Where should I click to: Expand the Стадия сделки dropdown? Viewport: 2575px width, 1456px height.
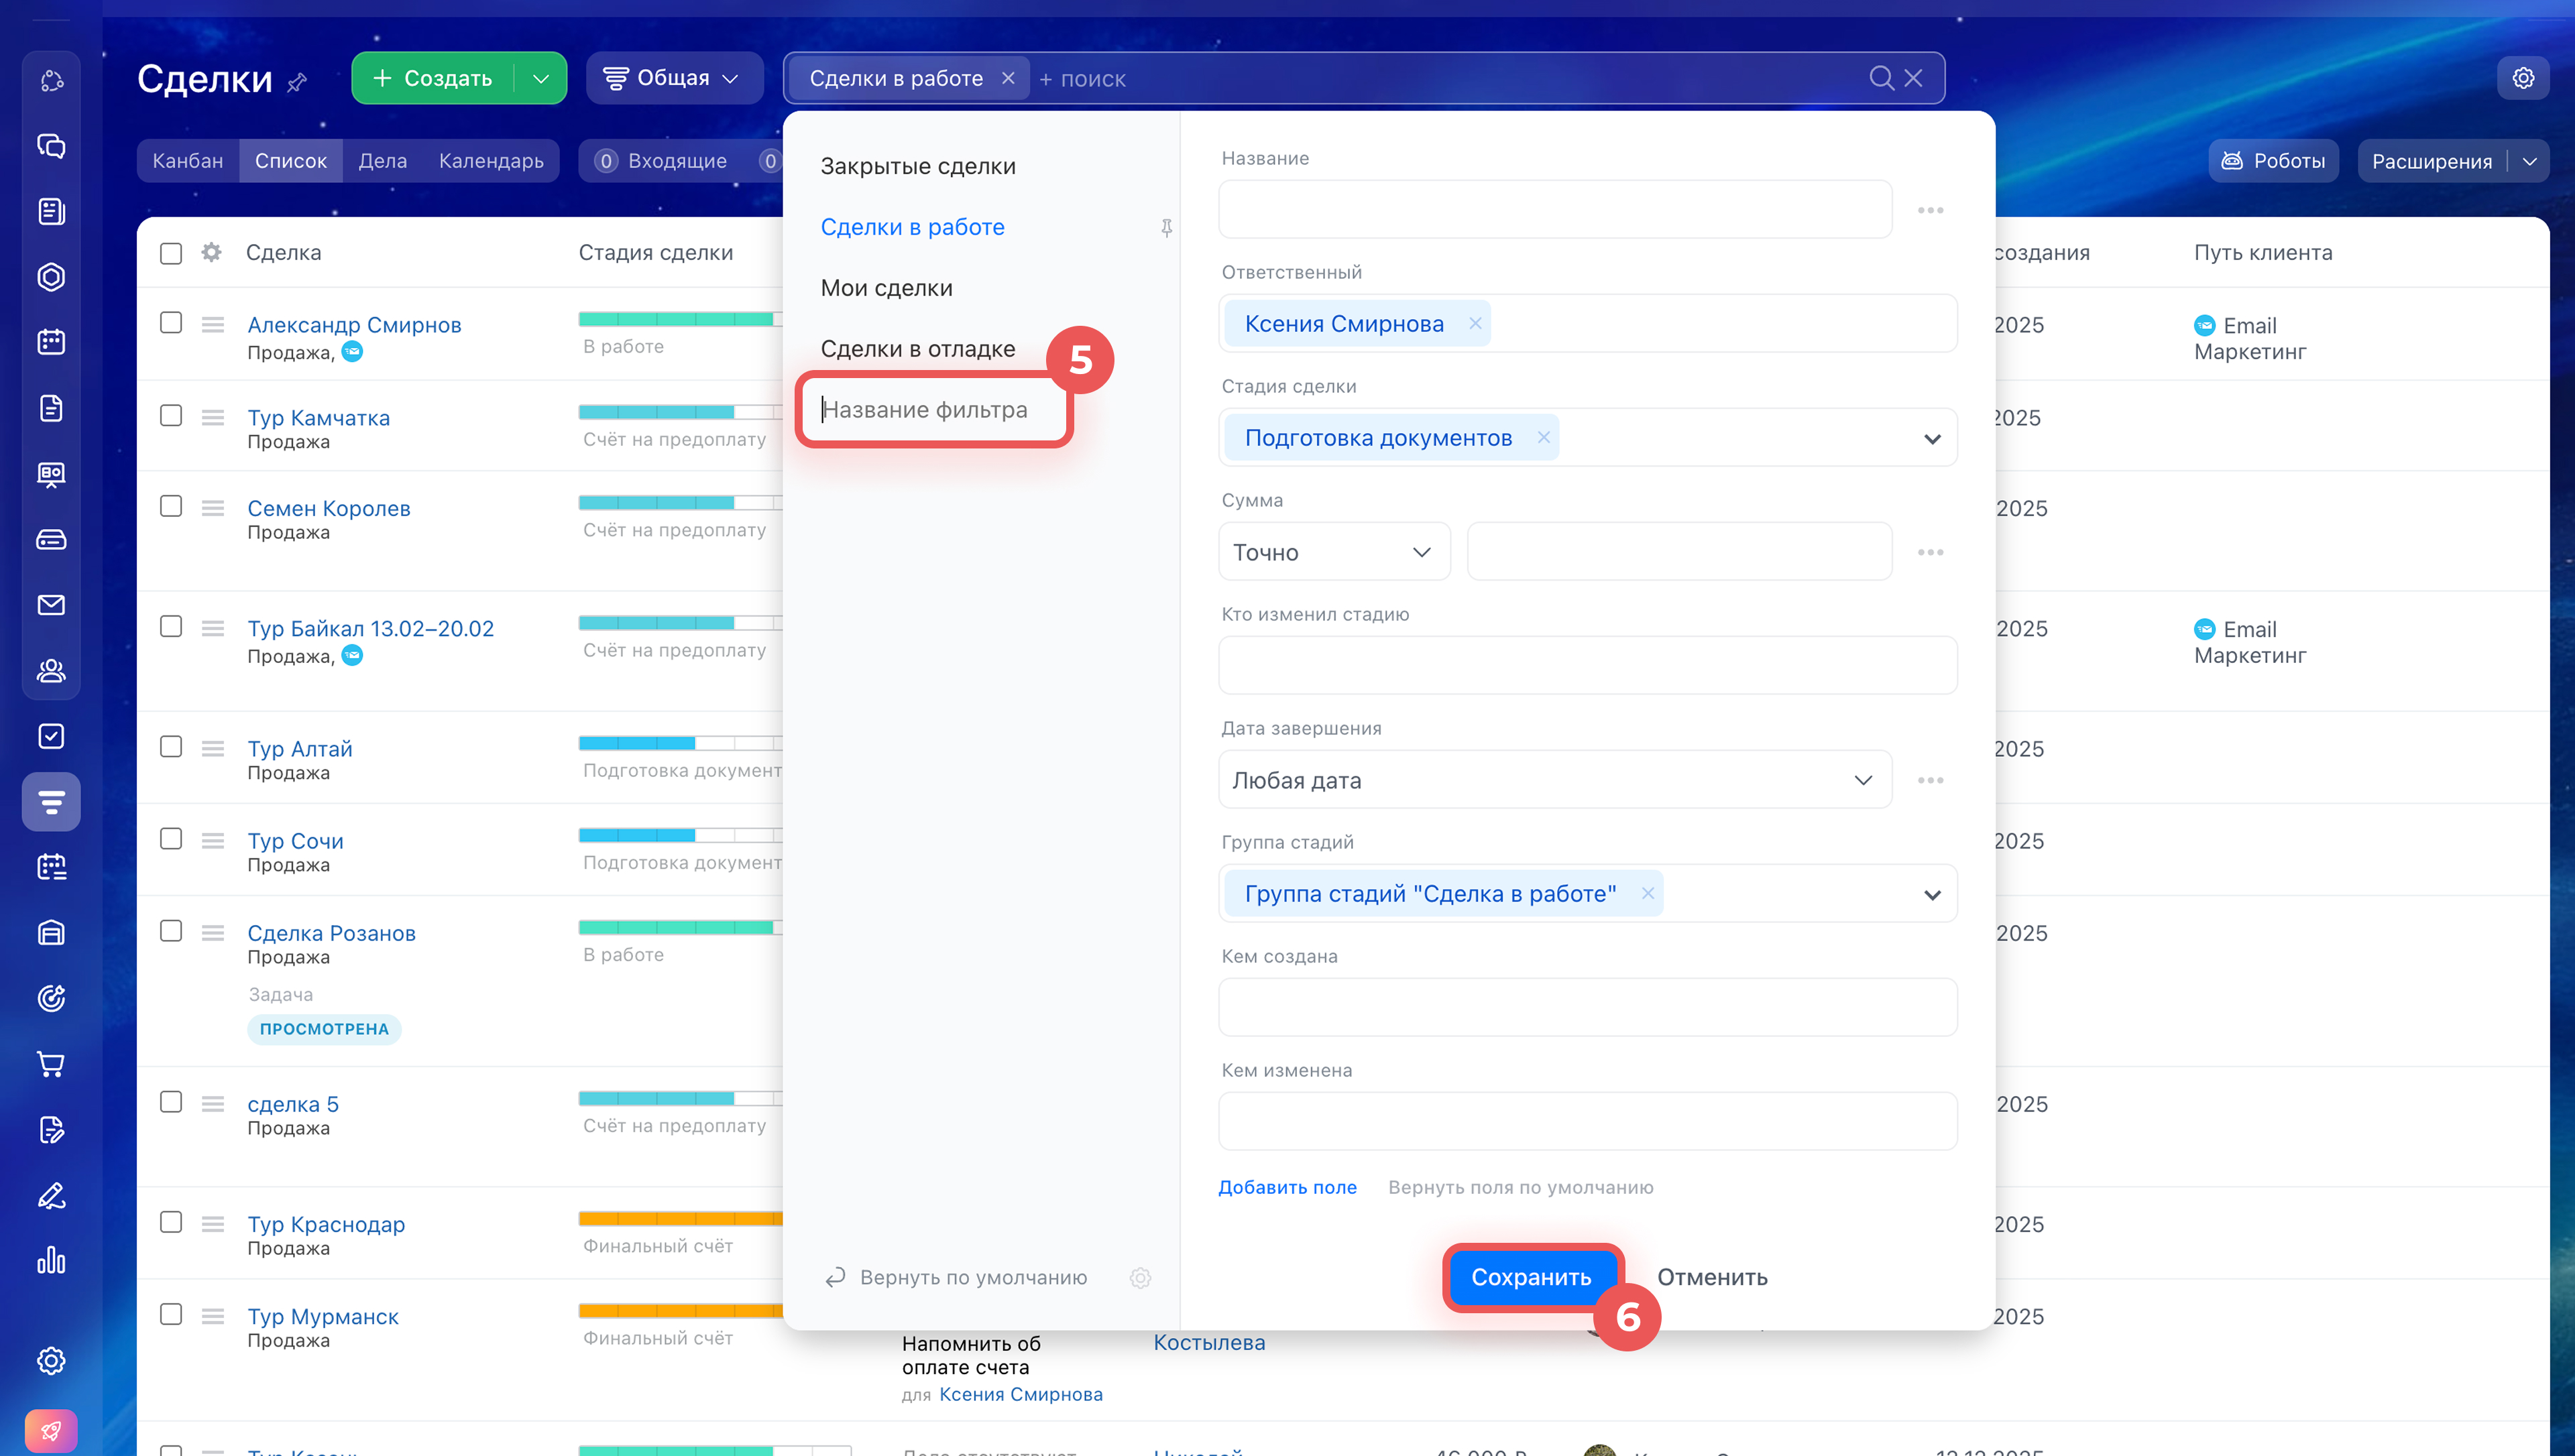click(x=1932, y=439)
